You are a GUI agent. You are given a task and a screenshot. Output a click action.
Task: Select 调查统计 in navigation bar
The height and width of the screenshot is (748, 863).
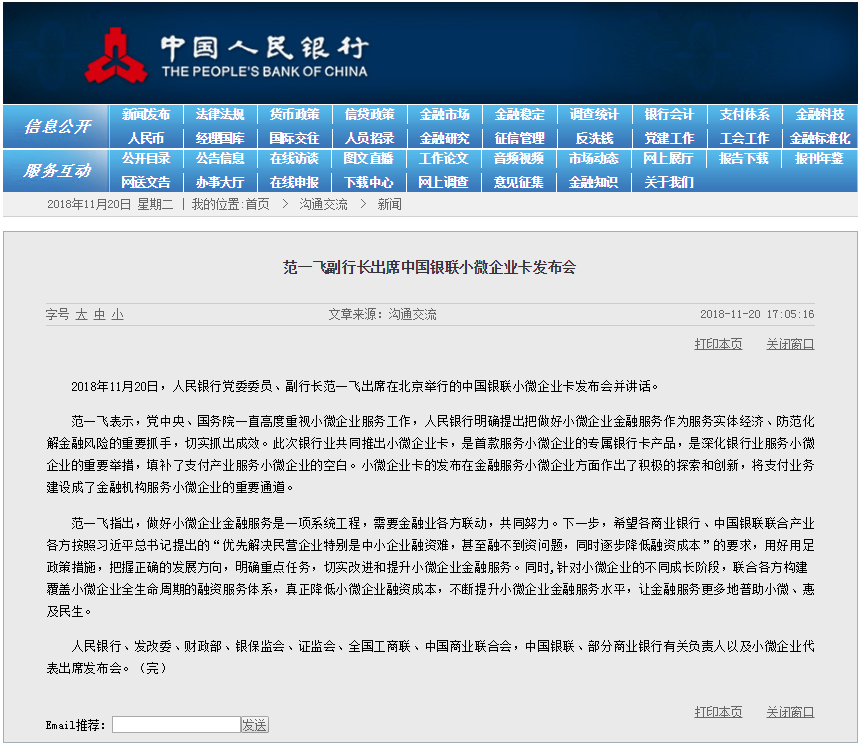coord(594,115)
